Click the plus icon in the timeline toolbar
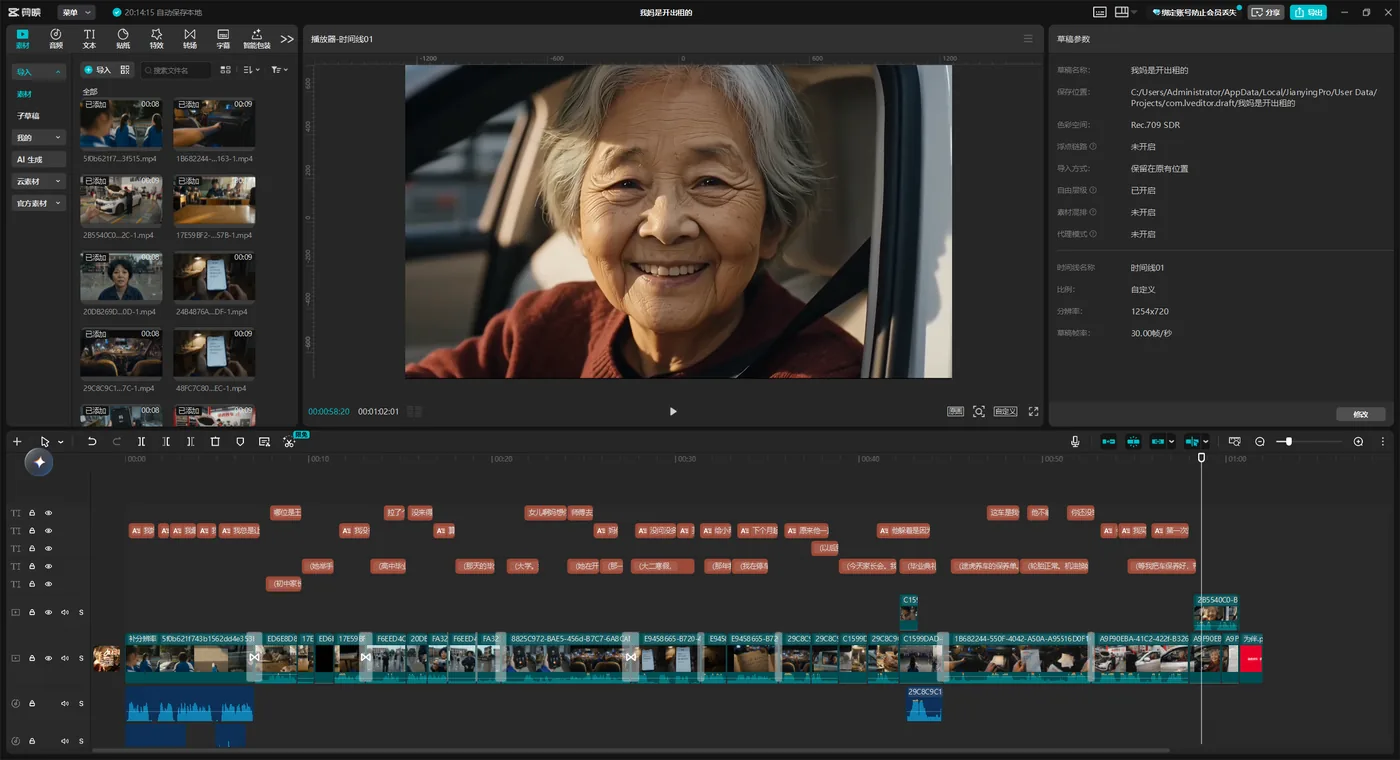Image resolution: width=1400 pixels, height=760 pixels. [x=17, y=441]
